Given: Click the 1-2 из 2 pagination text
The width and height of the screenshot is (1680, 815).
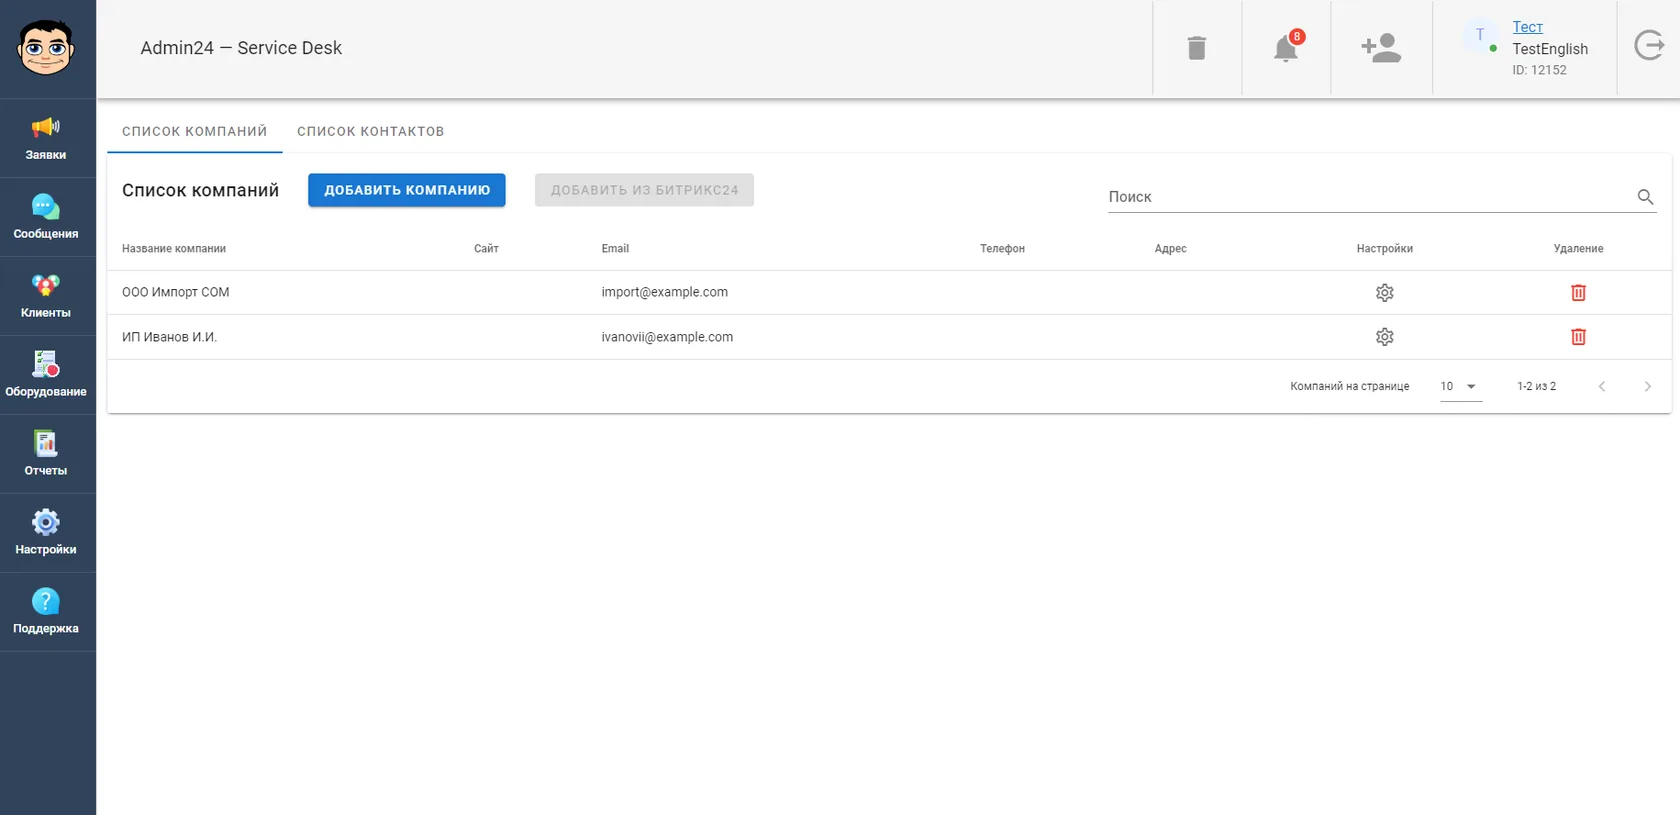Looking at the screenshot, I should [x=1537, y=387].
